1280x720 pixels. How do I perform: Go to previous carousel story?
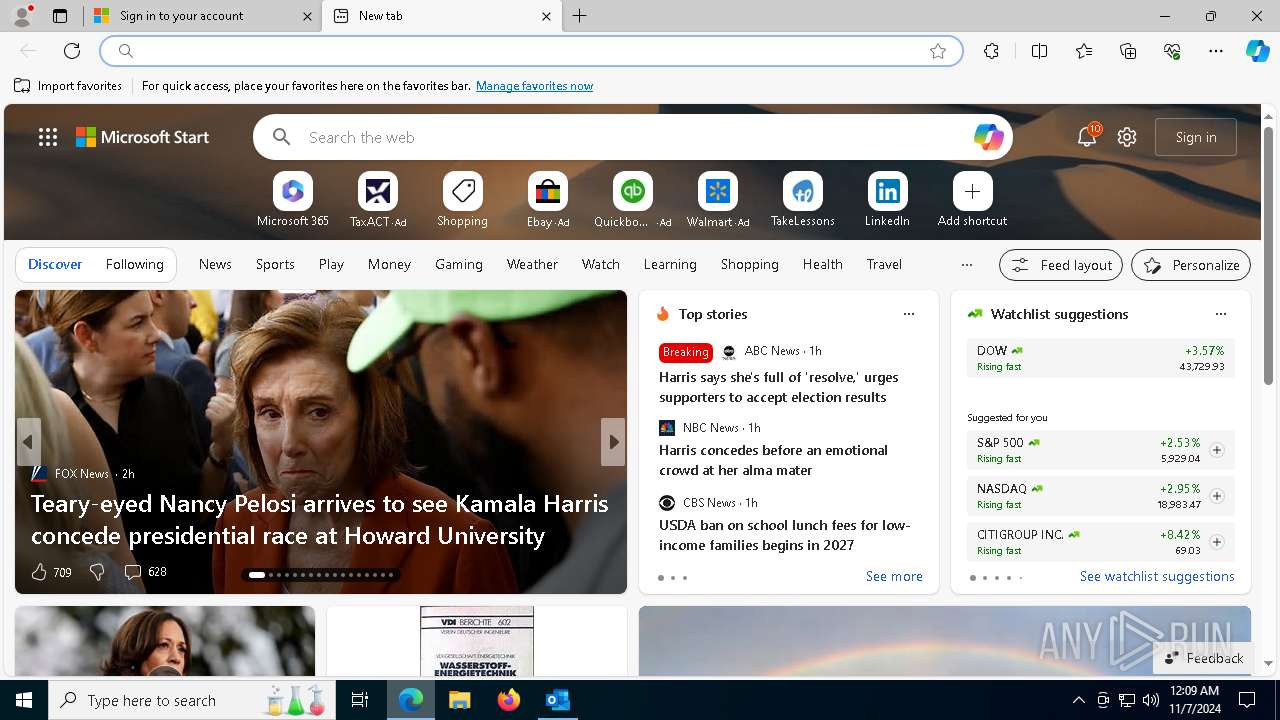[x=28, y=442]
